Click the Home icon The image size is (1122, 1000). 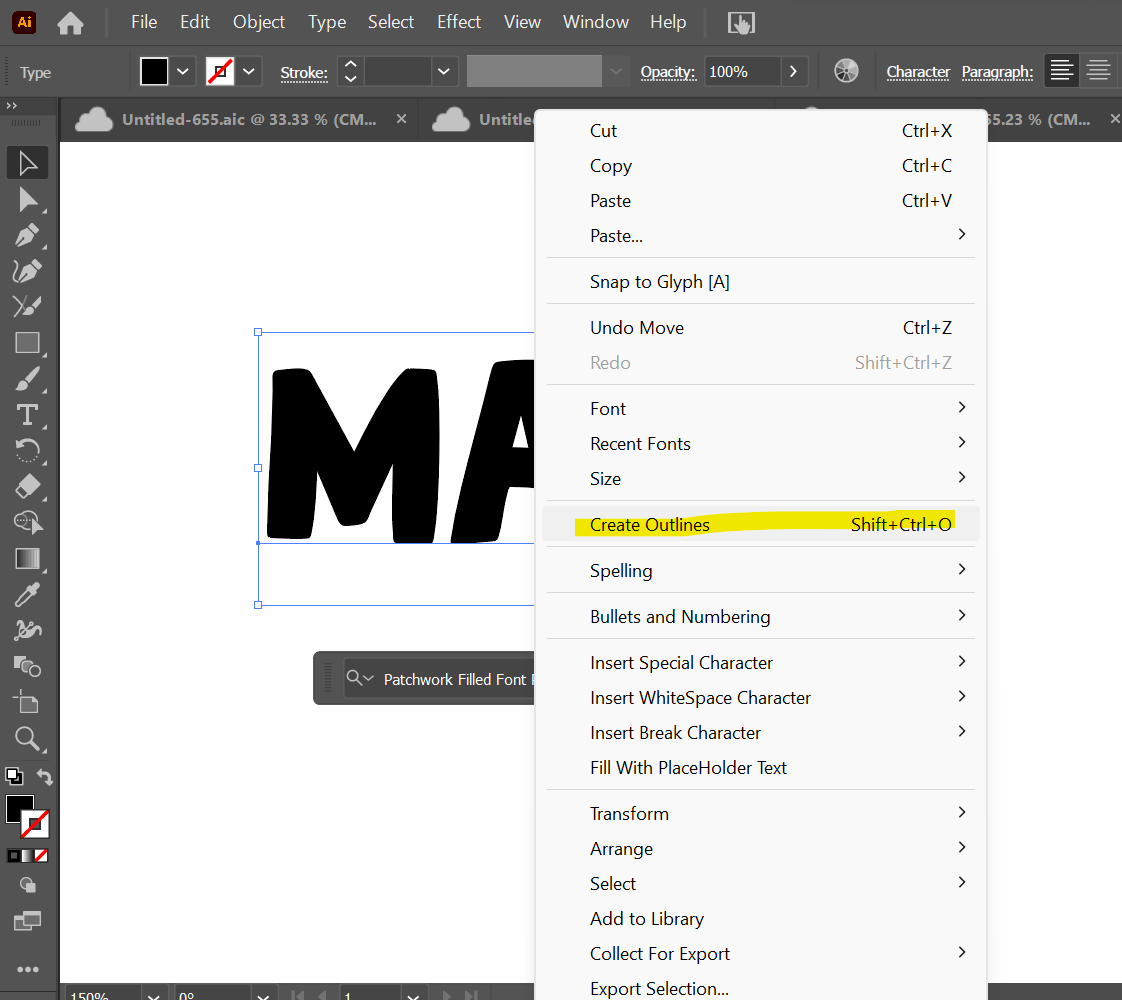70,23
